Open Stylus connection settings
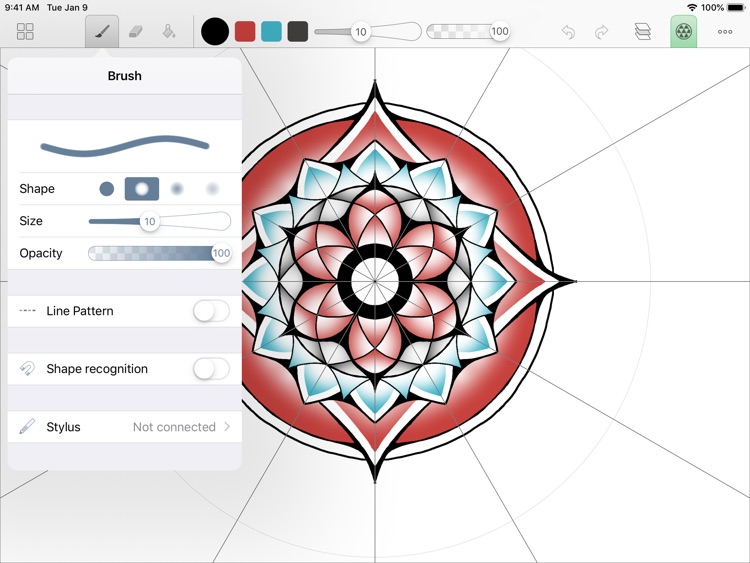 point(125,427)
